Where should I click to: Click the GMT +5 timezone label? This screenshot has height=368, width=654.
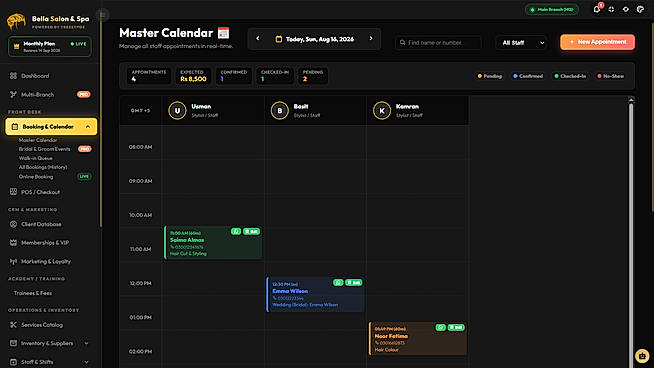click(x=140, y=111)
